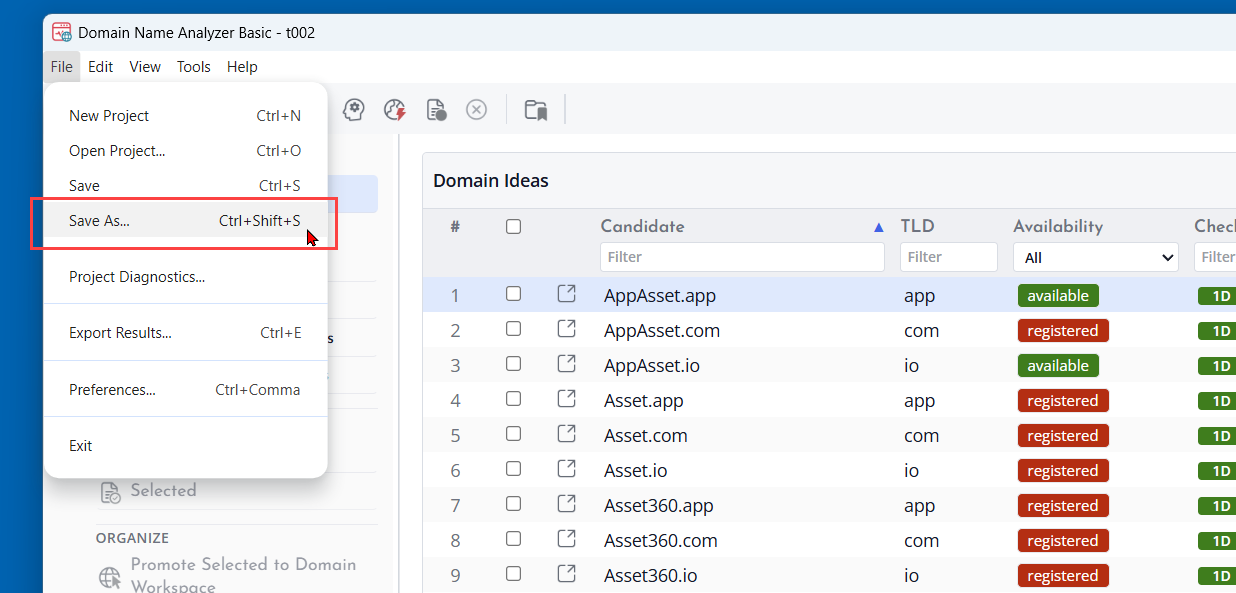The height and width of the screenshot is (593, 1236).
Task: Check the box for Asset.app row
Action: (x=513, y=399)
